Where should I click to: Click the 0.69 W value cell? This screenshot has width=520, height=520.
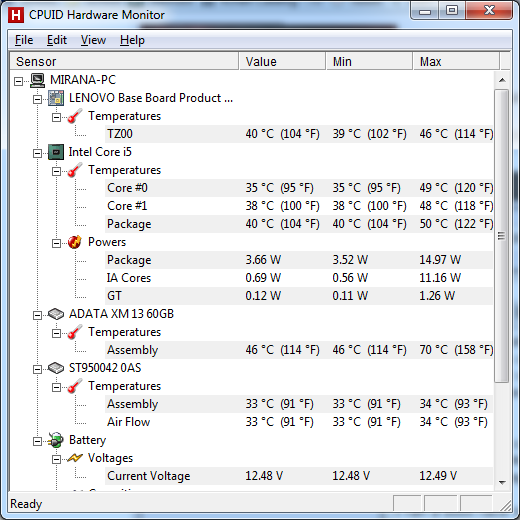(263, 278)
